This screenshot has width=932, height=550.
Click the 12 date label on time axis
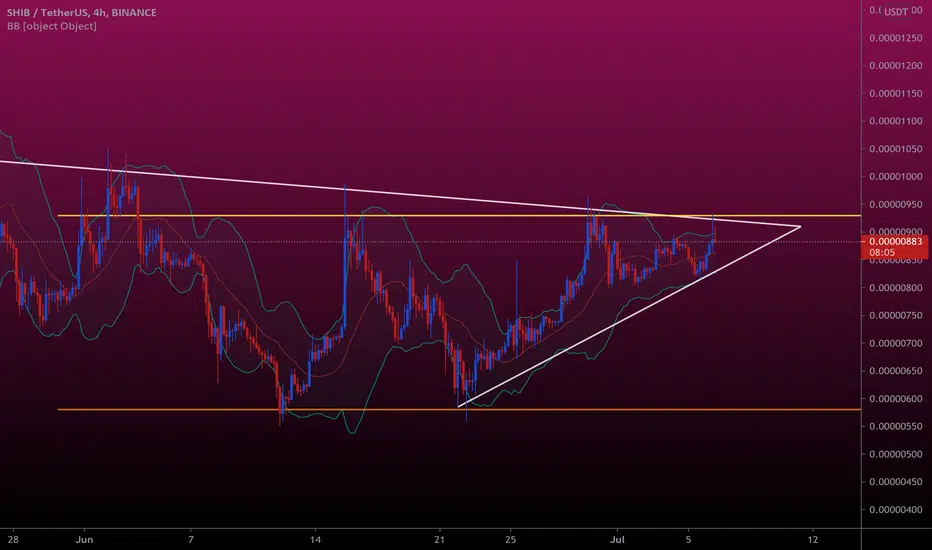pyautogui.click(x=813, y=540)
